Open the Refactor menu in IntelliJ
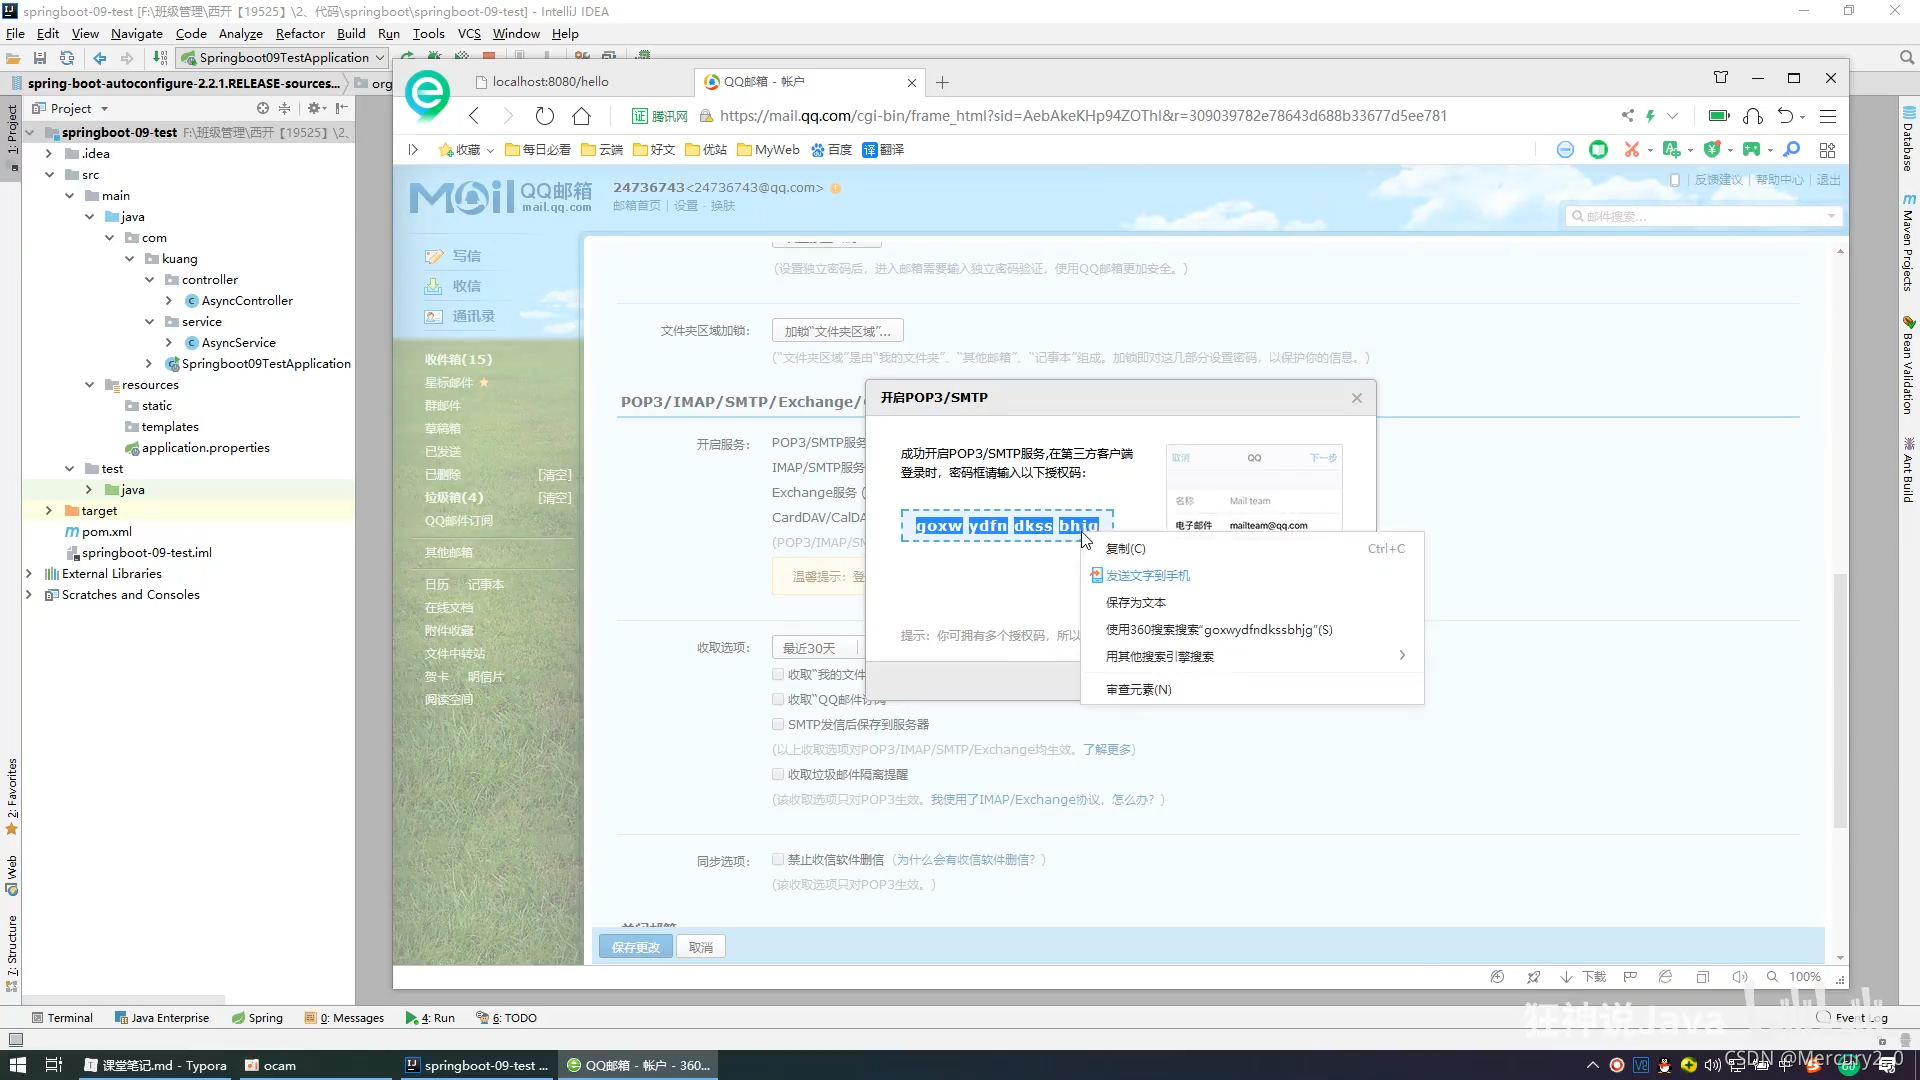This screenshot has width=1920, height=1080. click(300, 34)
